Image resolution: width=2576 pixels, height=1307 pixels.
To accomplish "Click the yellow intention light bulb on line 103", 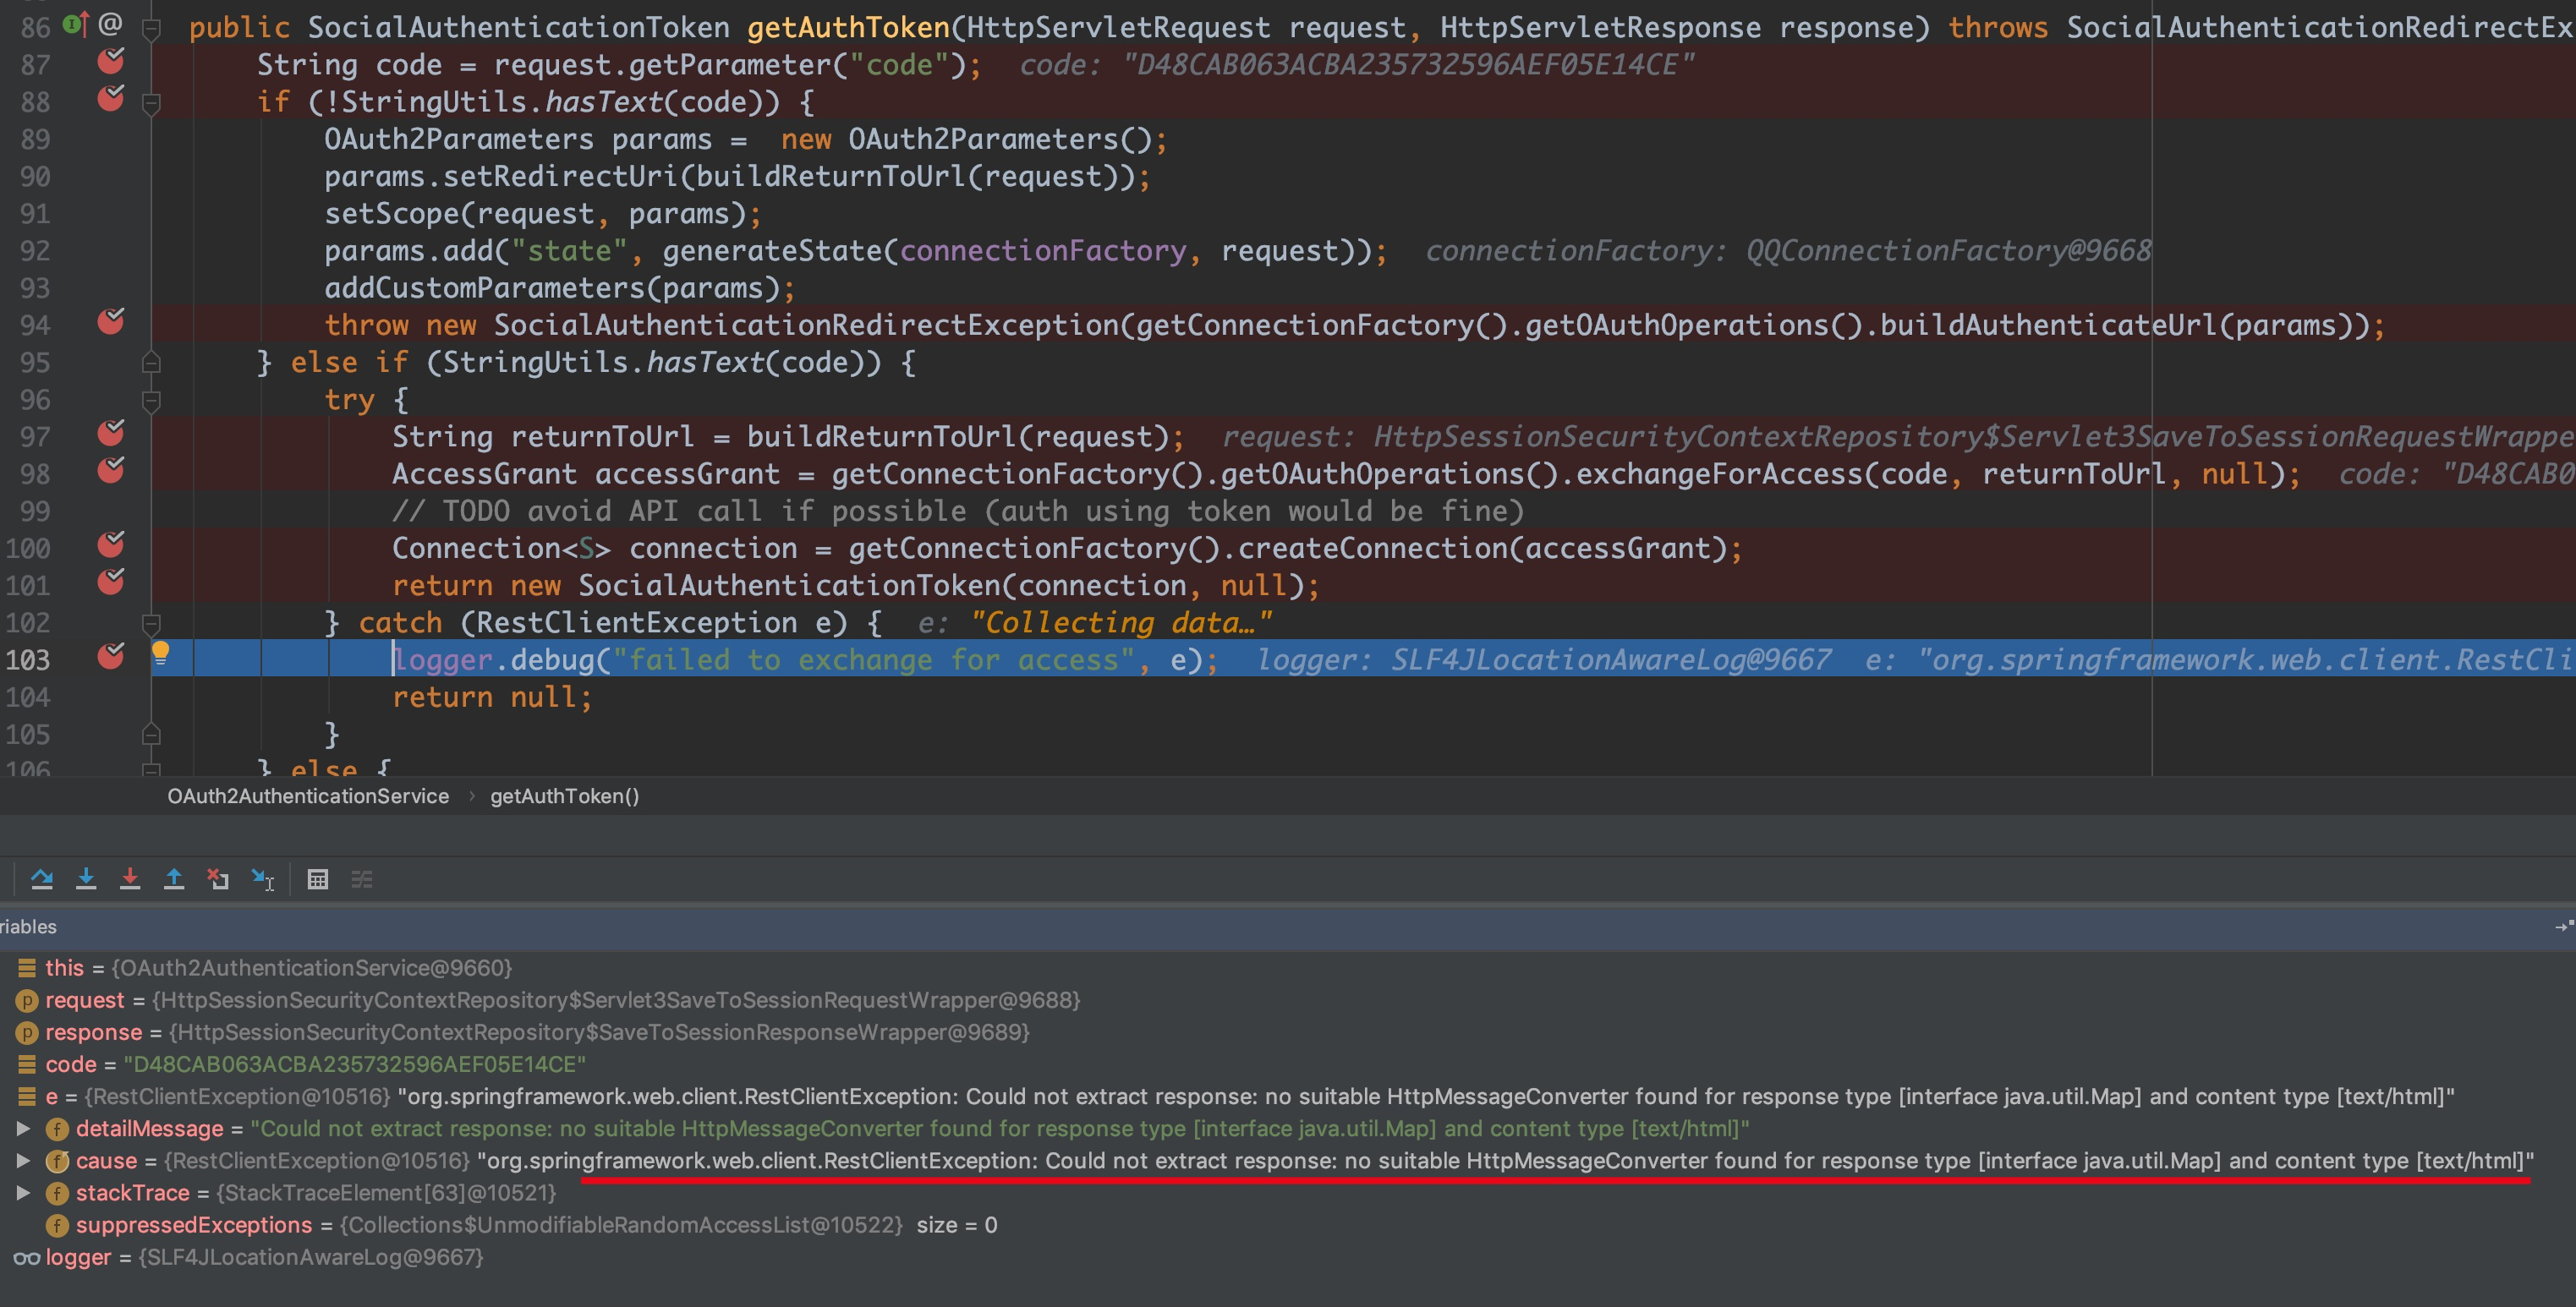I will click(160, 654).
